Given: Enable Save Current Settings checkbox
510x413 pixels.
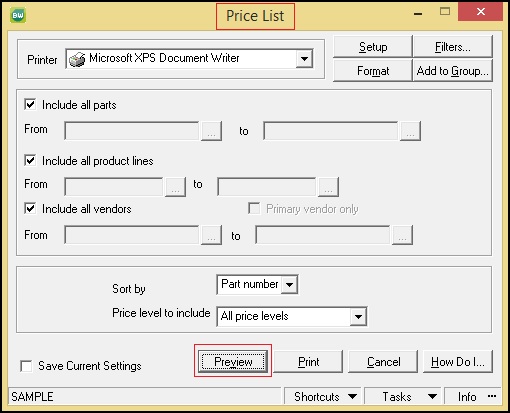Looking at the screenshot, I should pyautogui.click(x=26, y=366).
